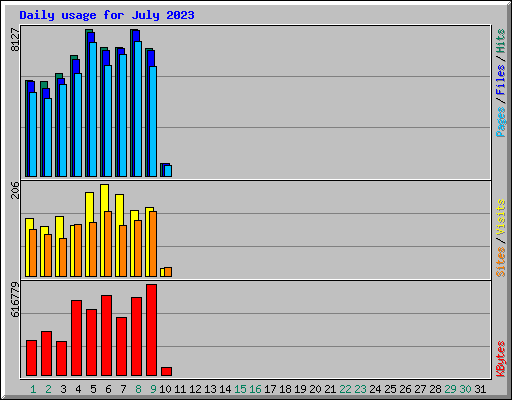
Task: Select the day 9 red KBytes bar
Action: click(x=151, y=330)
